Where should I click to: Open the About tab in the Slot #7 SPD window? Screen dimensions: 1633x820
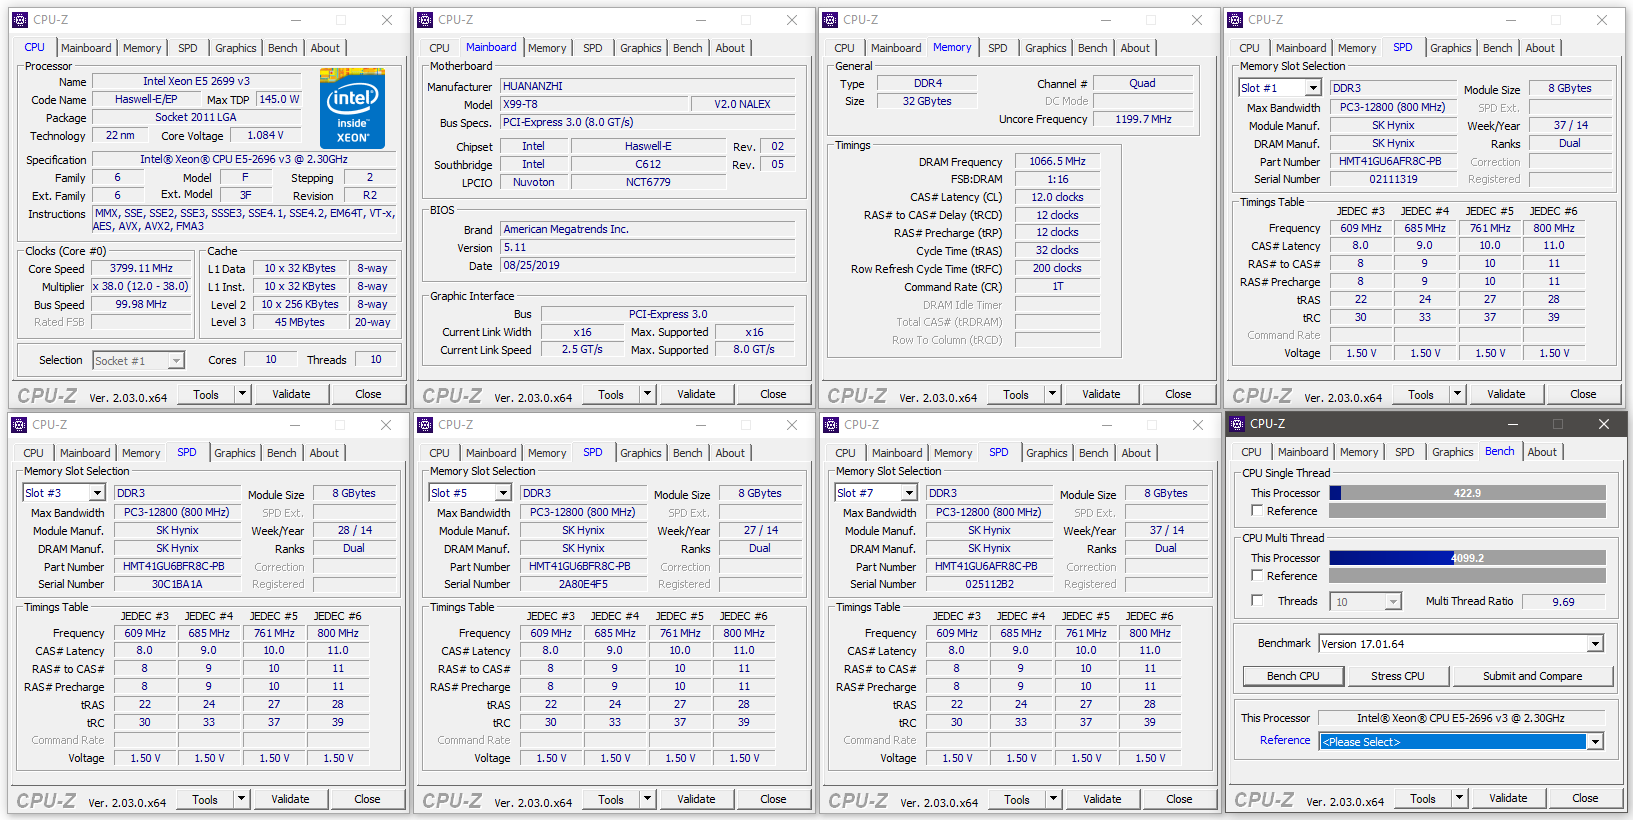(x=1136, y=453)
